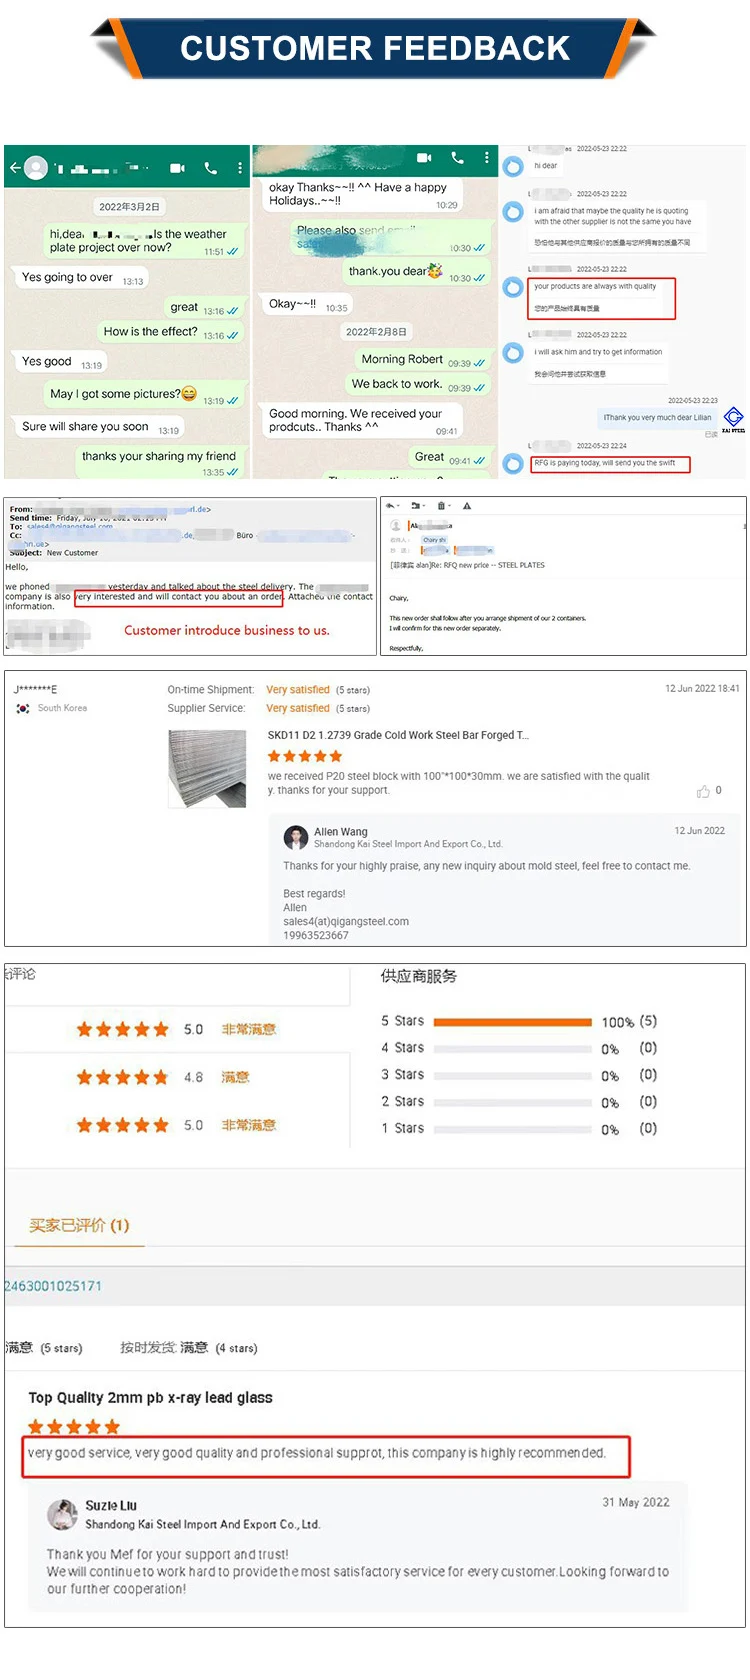This screenshot has width=750, height=1680.
Task: Open order number 2463001025171
Action: (x=52, y=1286)
